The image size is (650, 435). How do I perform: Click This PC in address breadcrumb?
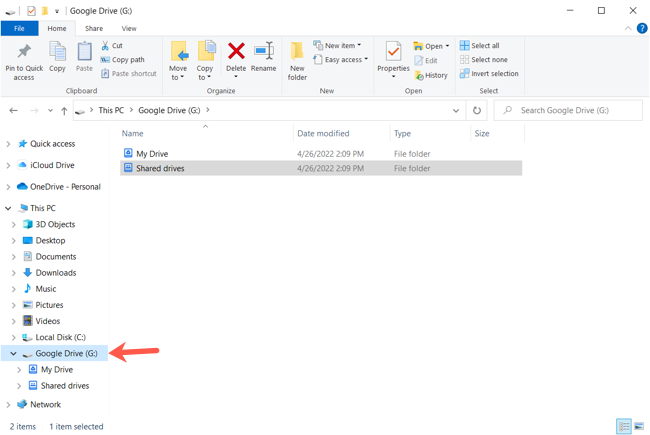pos(111,110)
